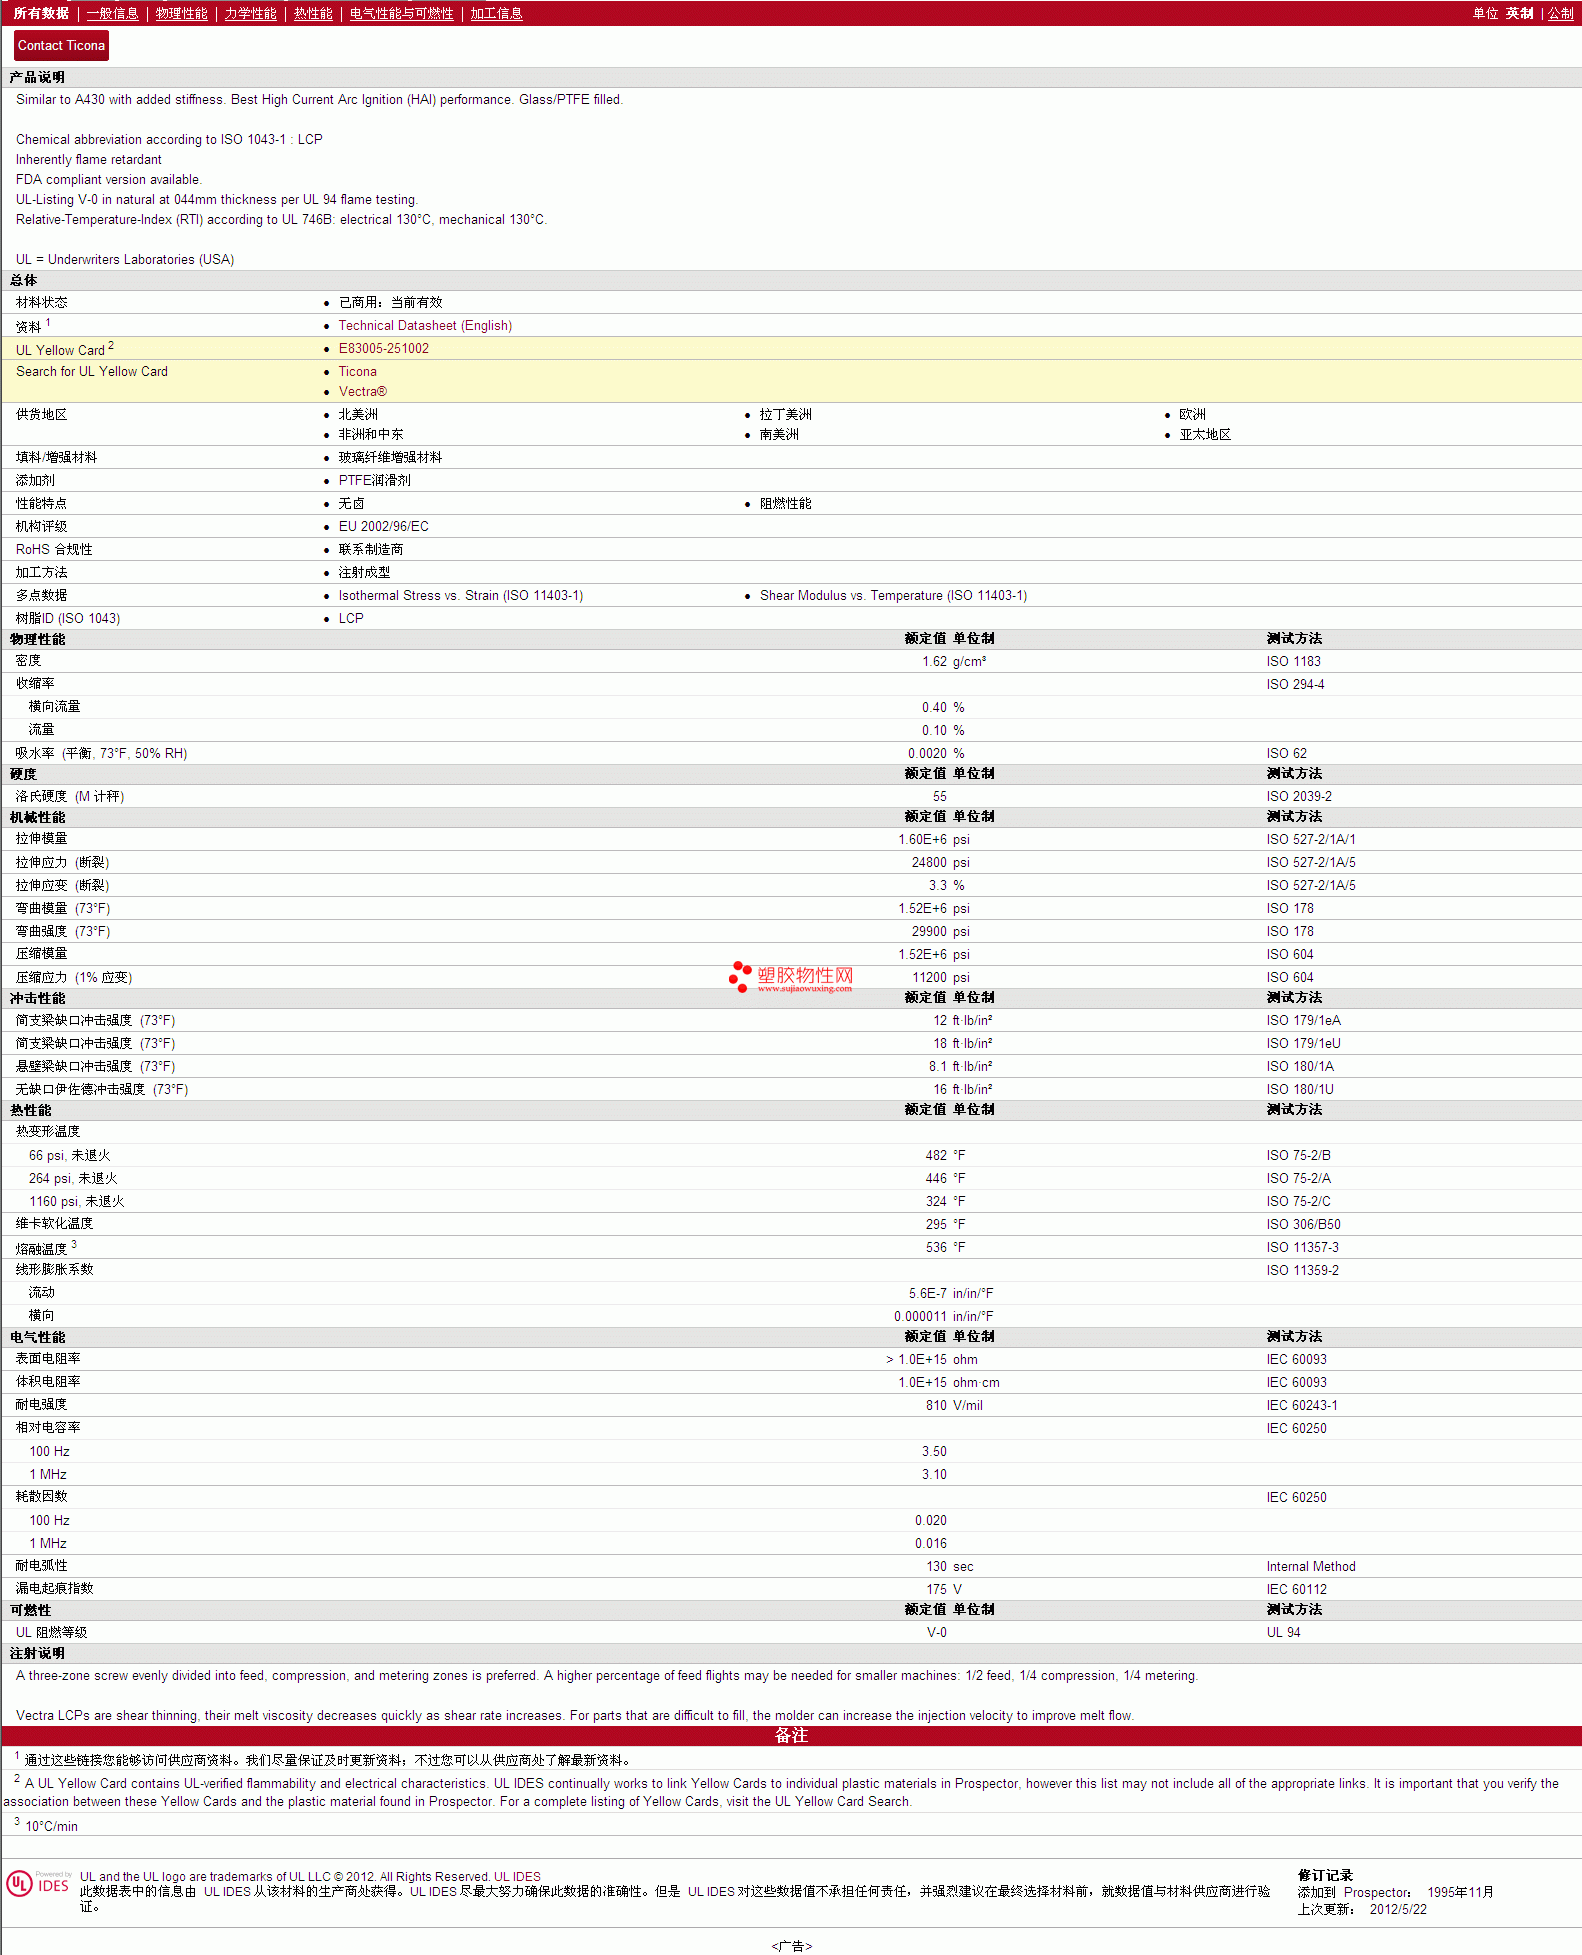Select the 所有数据 tab
The height and width of the screenshot is (1955, 1582).
41,13
